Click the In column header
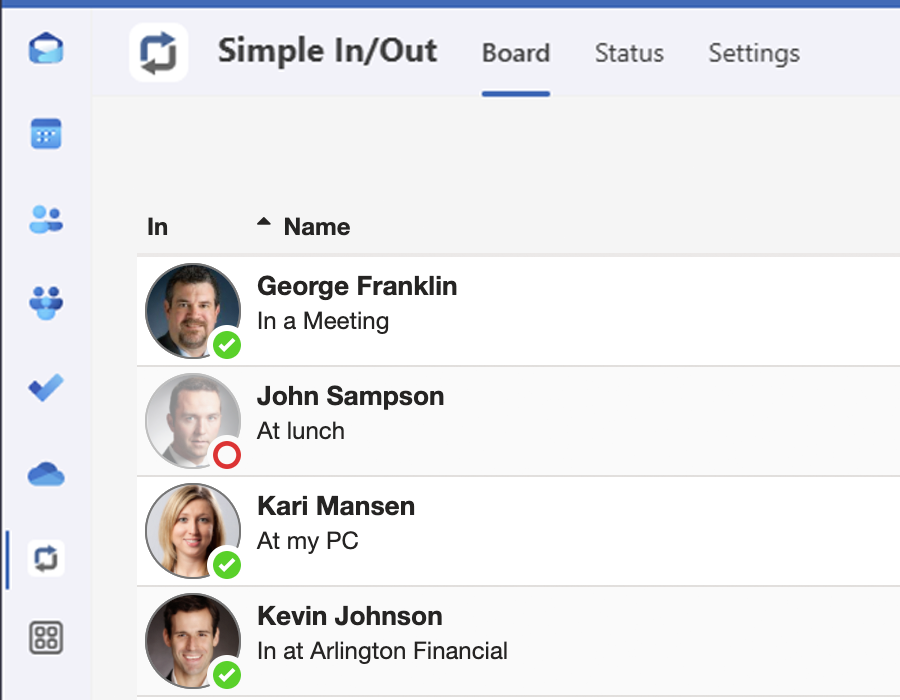Viewport: 900px width, 700px height. (x=157, y=227)
